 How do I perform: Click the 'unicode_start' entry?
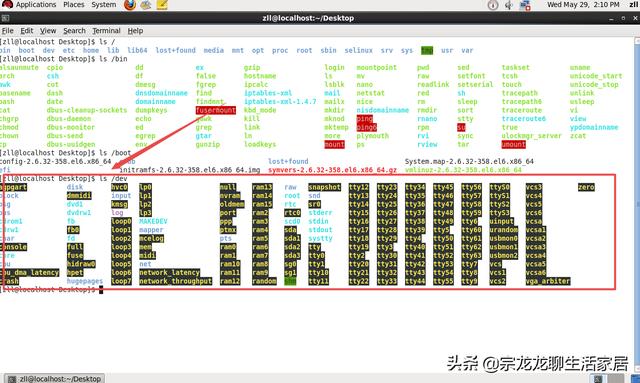click(596, 76)
